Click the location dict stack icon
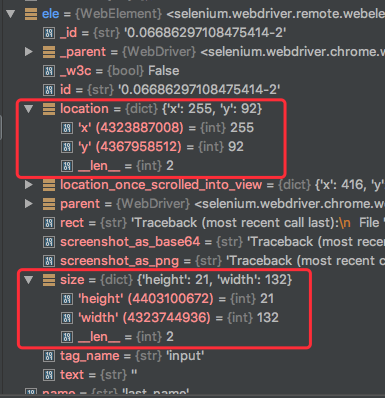Viewport: 385px width, 398px height. tap(49, 109)
